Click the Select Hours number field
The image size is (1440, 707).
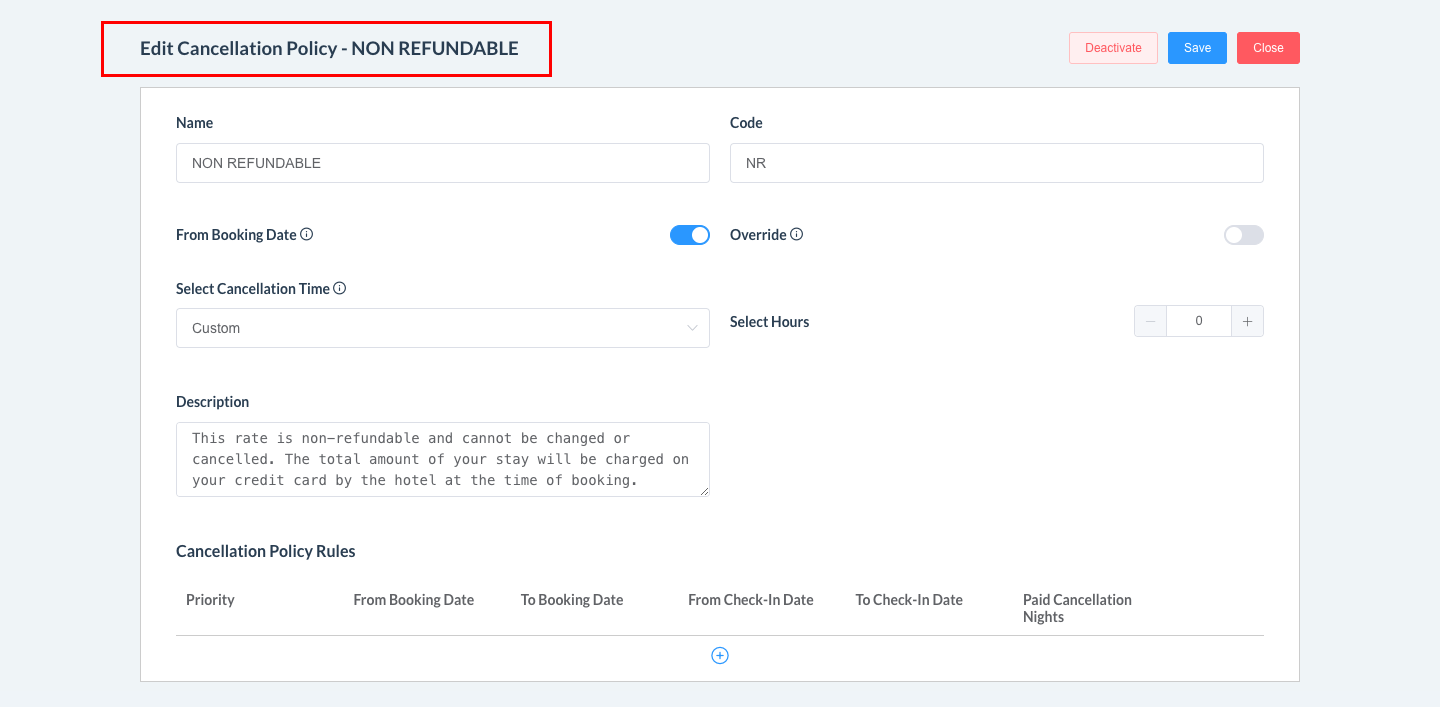(1198, 322)
